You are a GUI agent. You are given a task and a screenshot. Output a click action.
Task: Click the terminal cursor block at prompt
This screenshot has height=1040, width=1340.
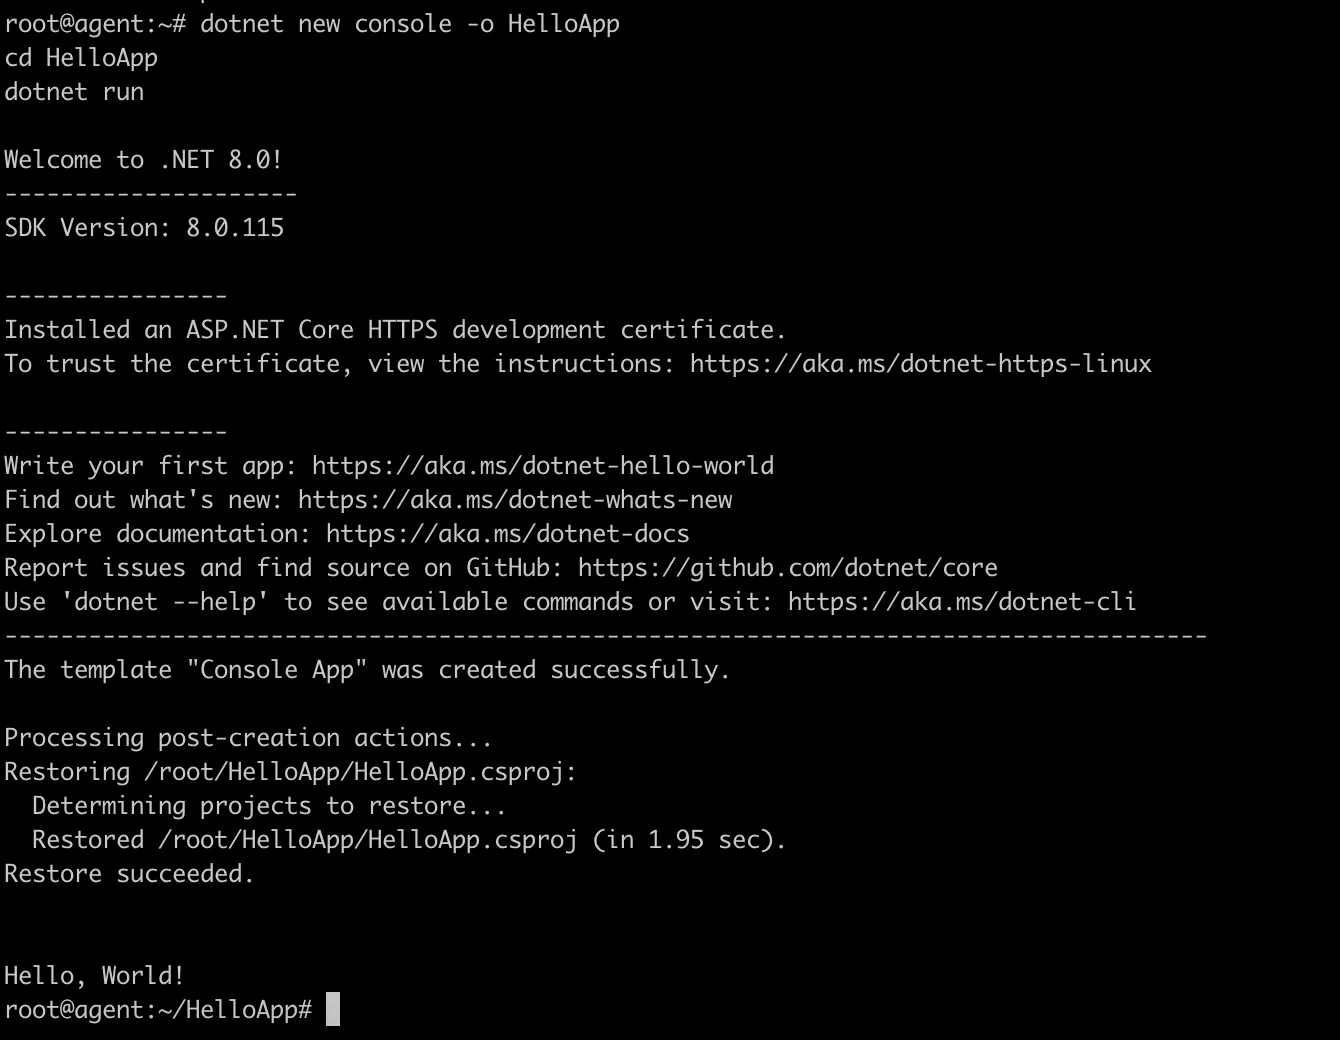point(333,1009)
